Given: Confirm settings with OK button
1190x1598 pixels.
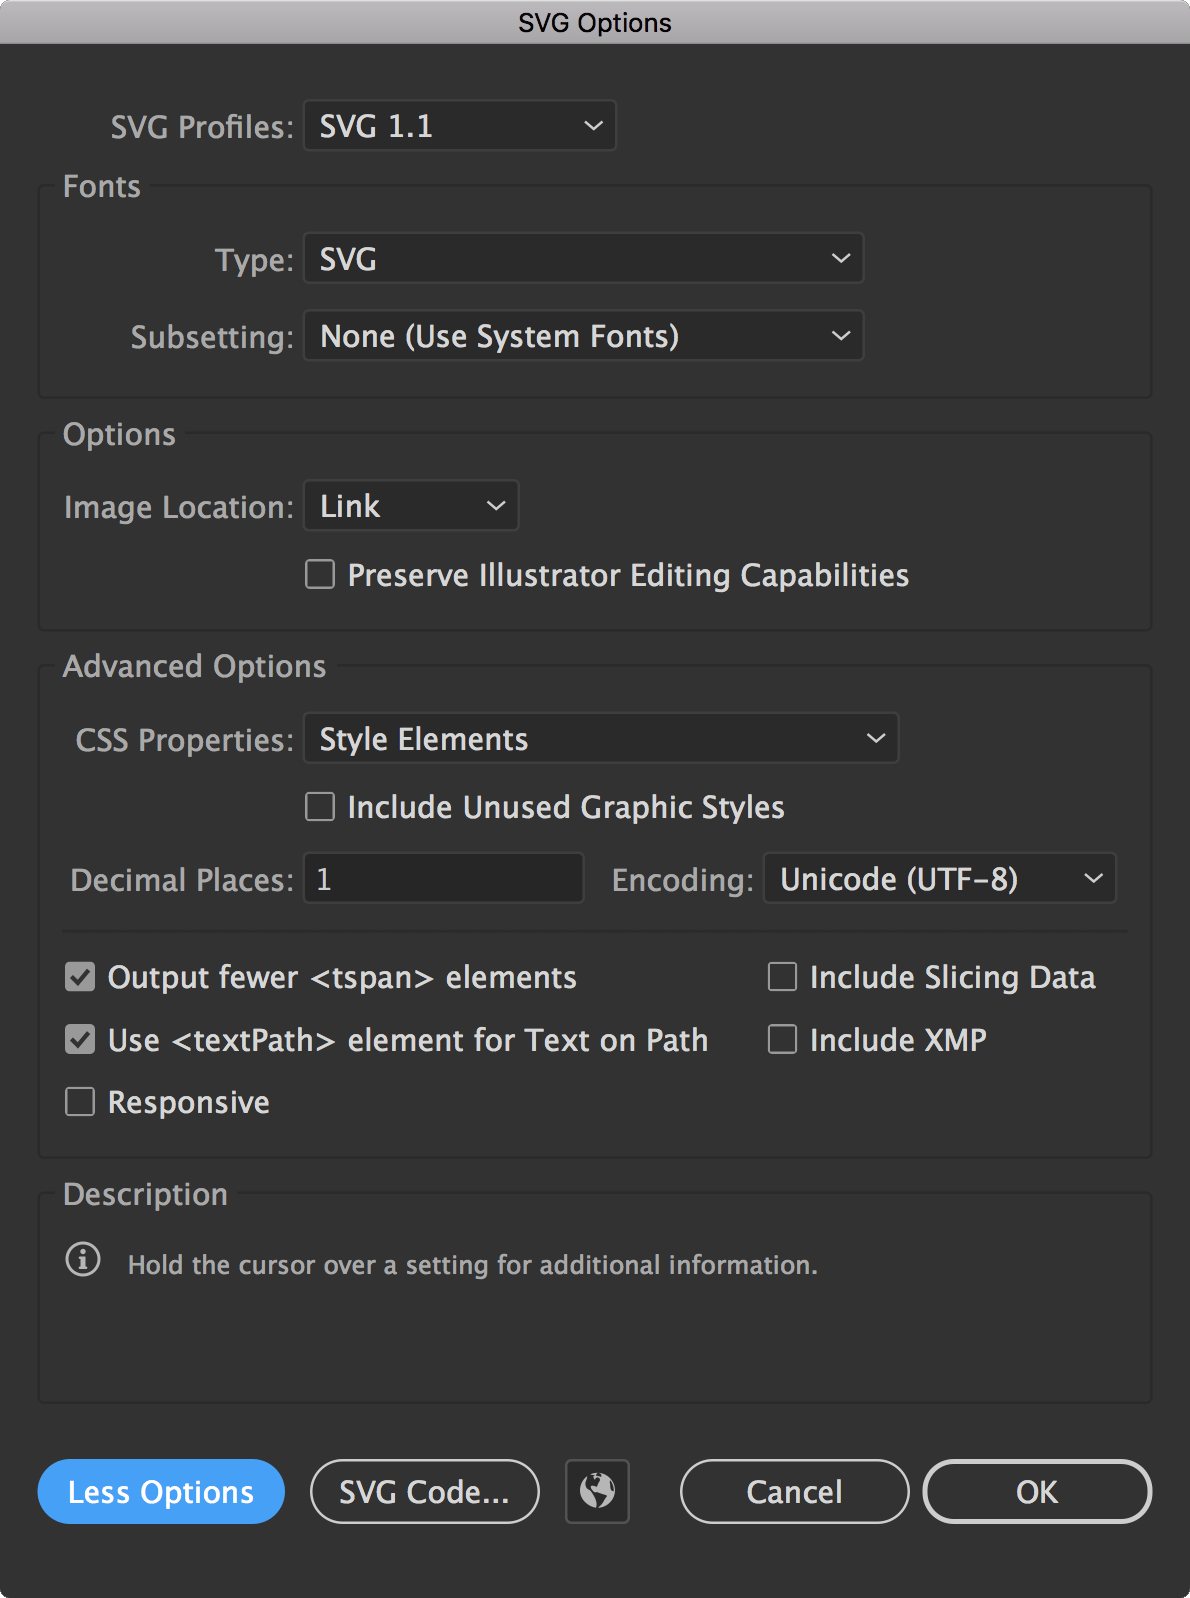Looking at the screenshot, I should coord(1036,1492).
